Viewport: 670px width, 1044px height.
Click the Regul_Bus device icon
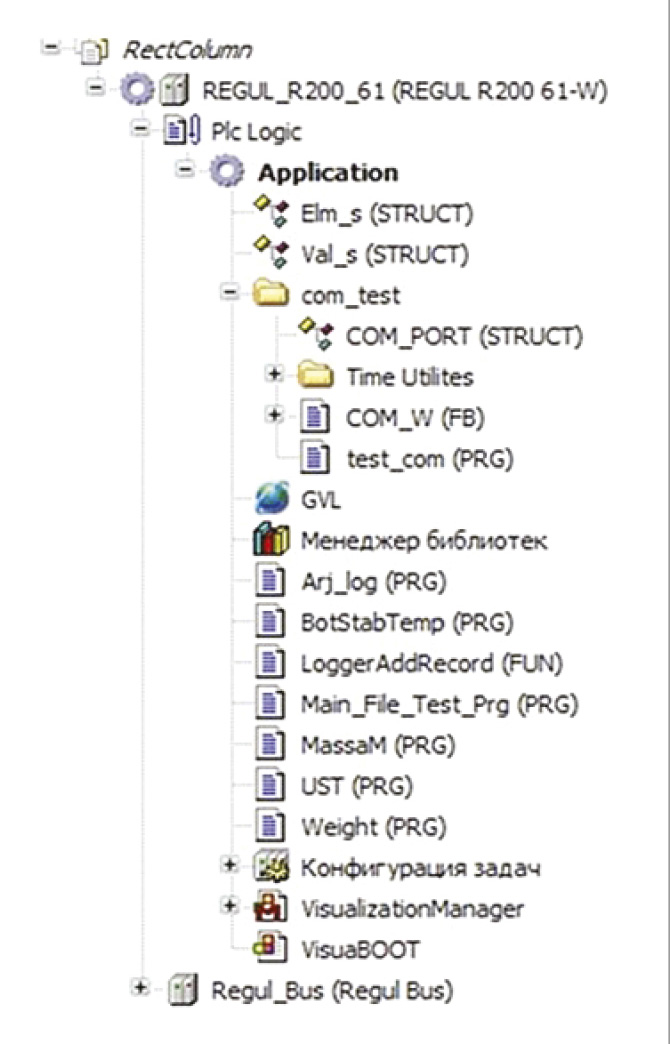[182, 989]
